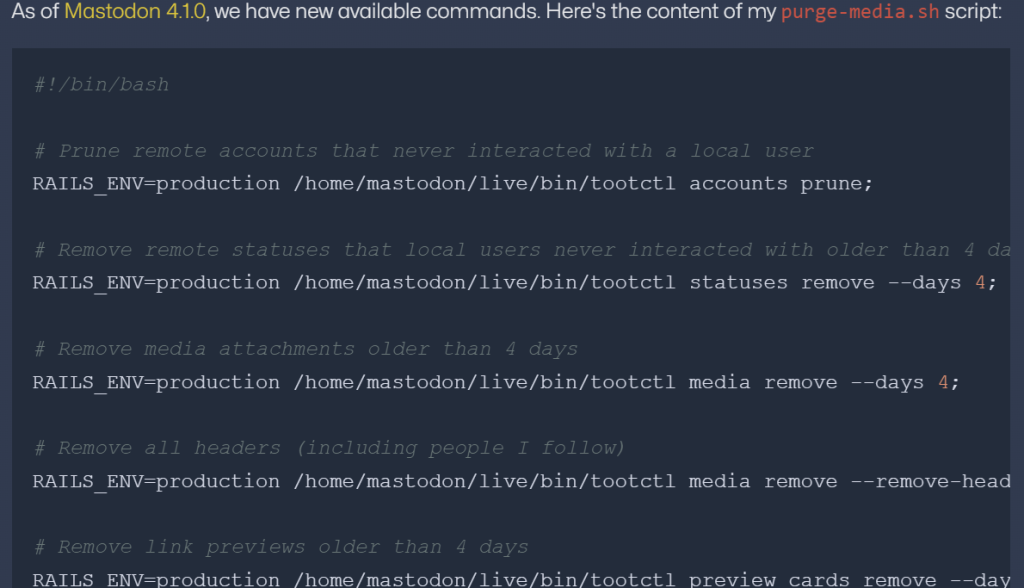
Task: Click the word "prune;" in accounts command
Action: 837,184
